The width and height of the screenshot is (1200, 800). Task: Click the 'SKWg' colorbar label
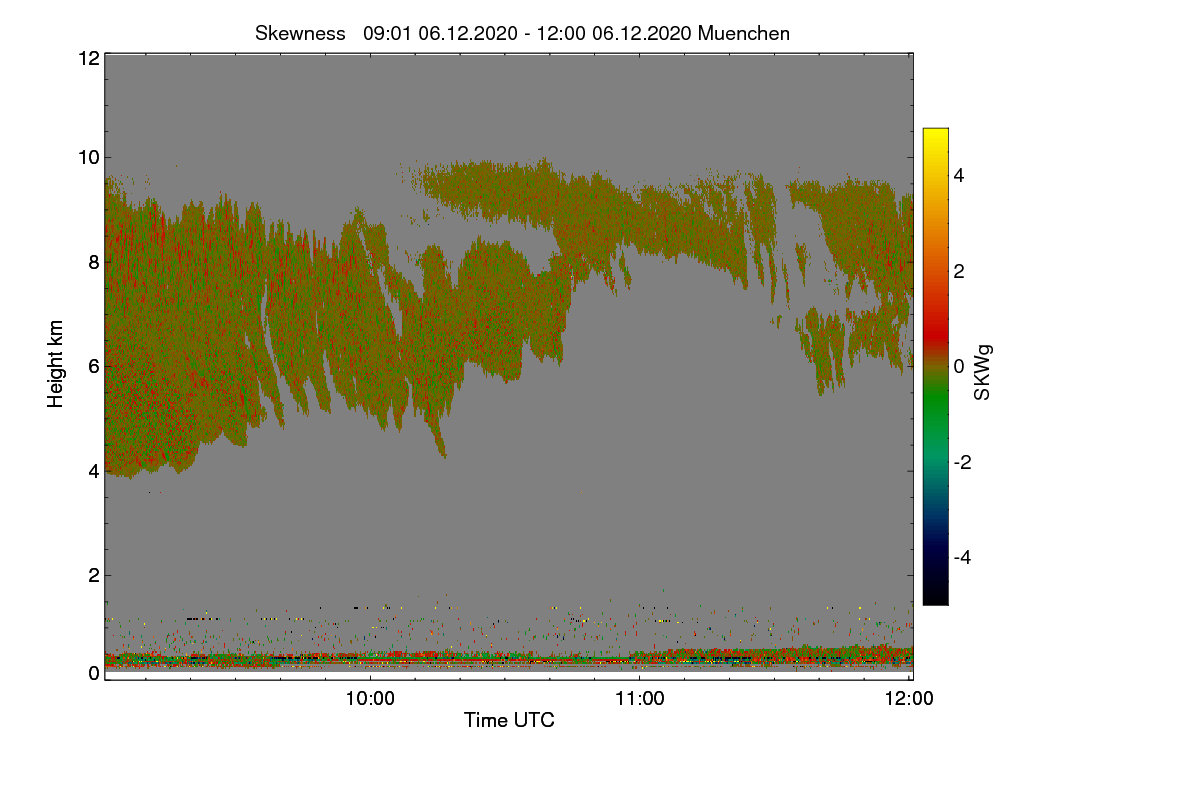983,372
